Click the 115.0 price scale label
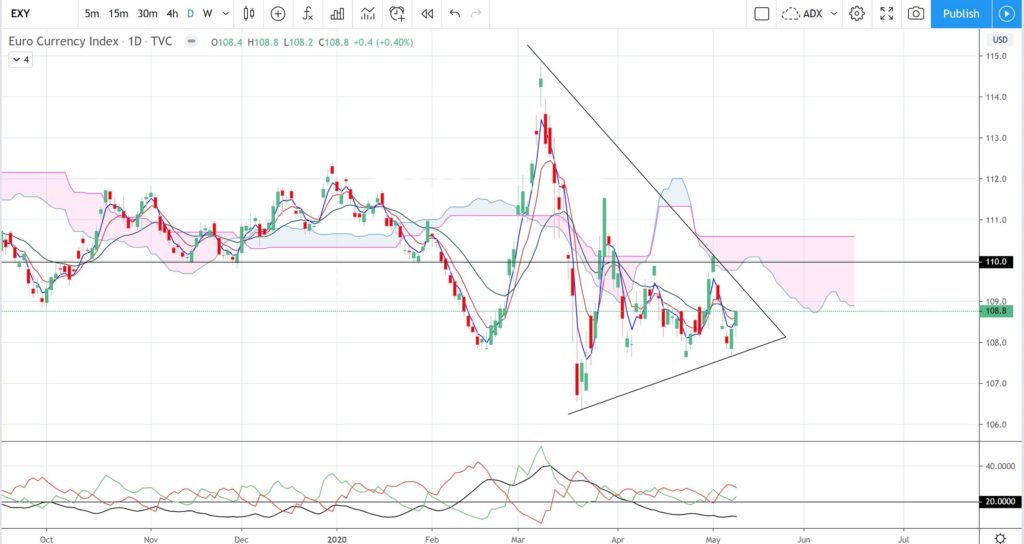 click(996, 56)
